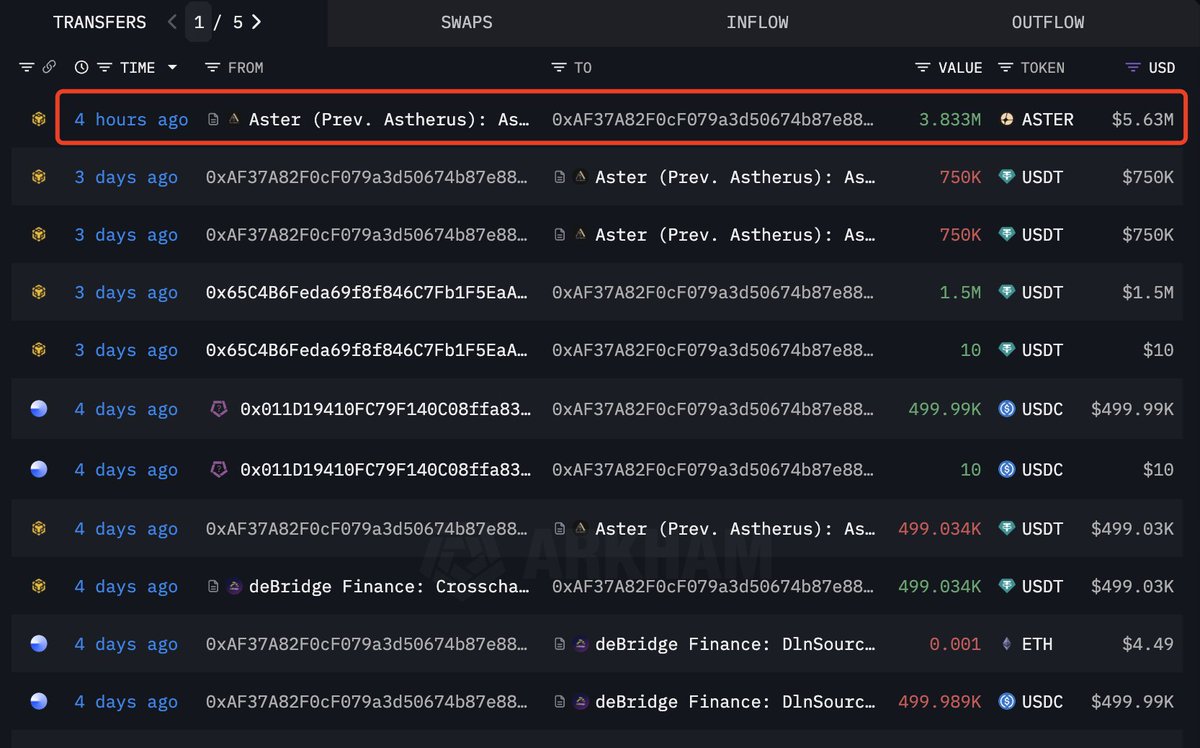Click the 0.001 red value
Screen dimensions: 1200x748
(955, 644)
